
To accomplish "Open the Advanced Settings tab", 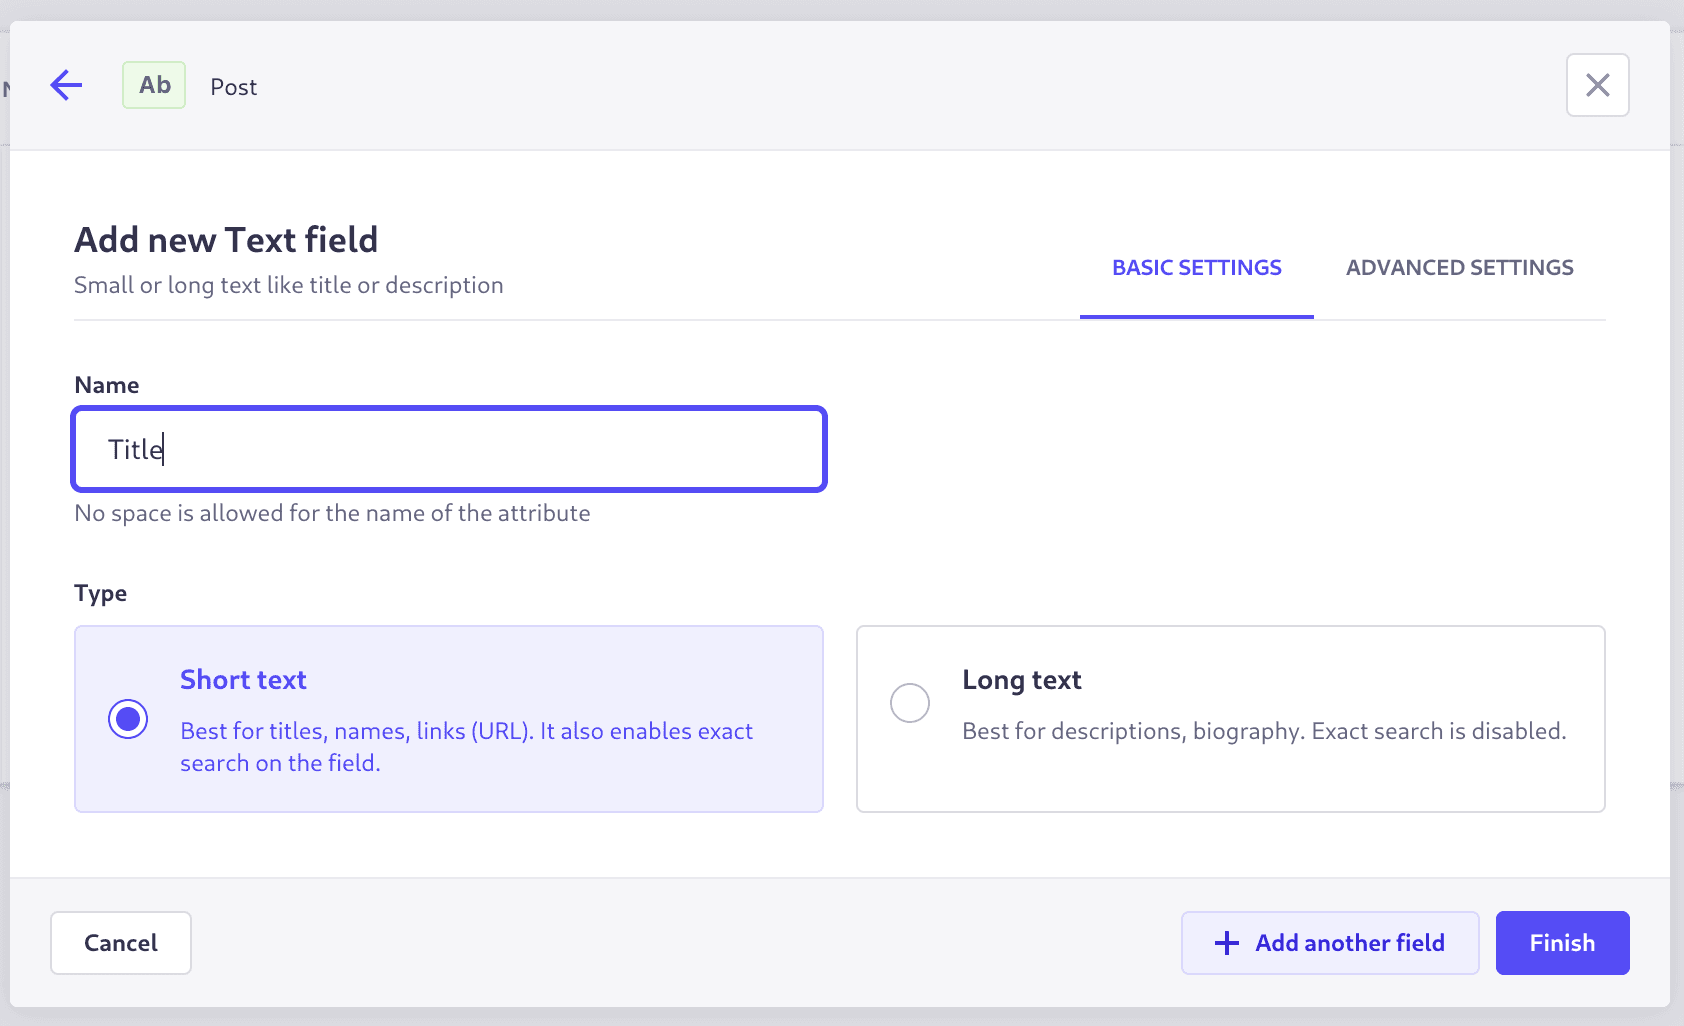I will [1459, 268].
